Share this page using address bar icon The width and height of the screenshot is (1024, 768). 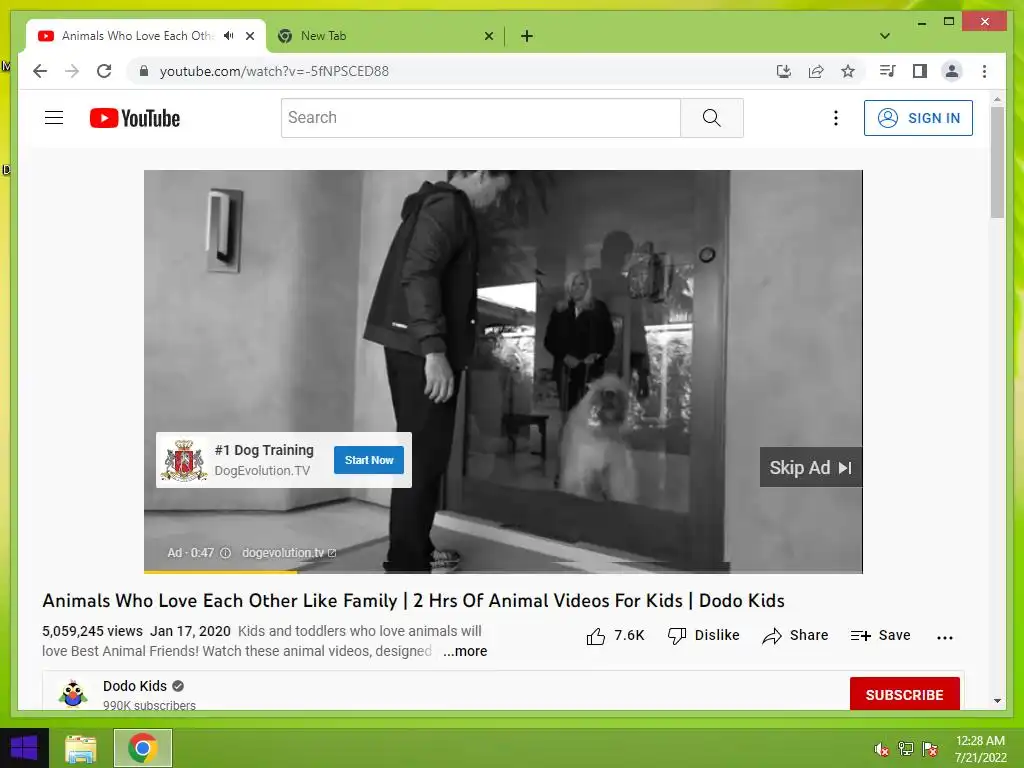click(816, 71)
